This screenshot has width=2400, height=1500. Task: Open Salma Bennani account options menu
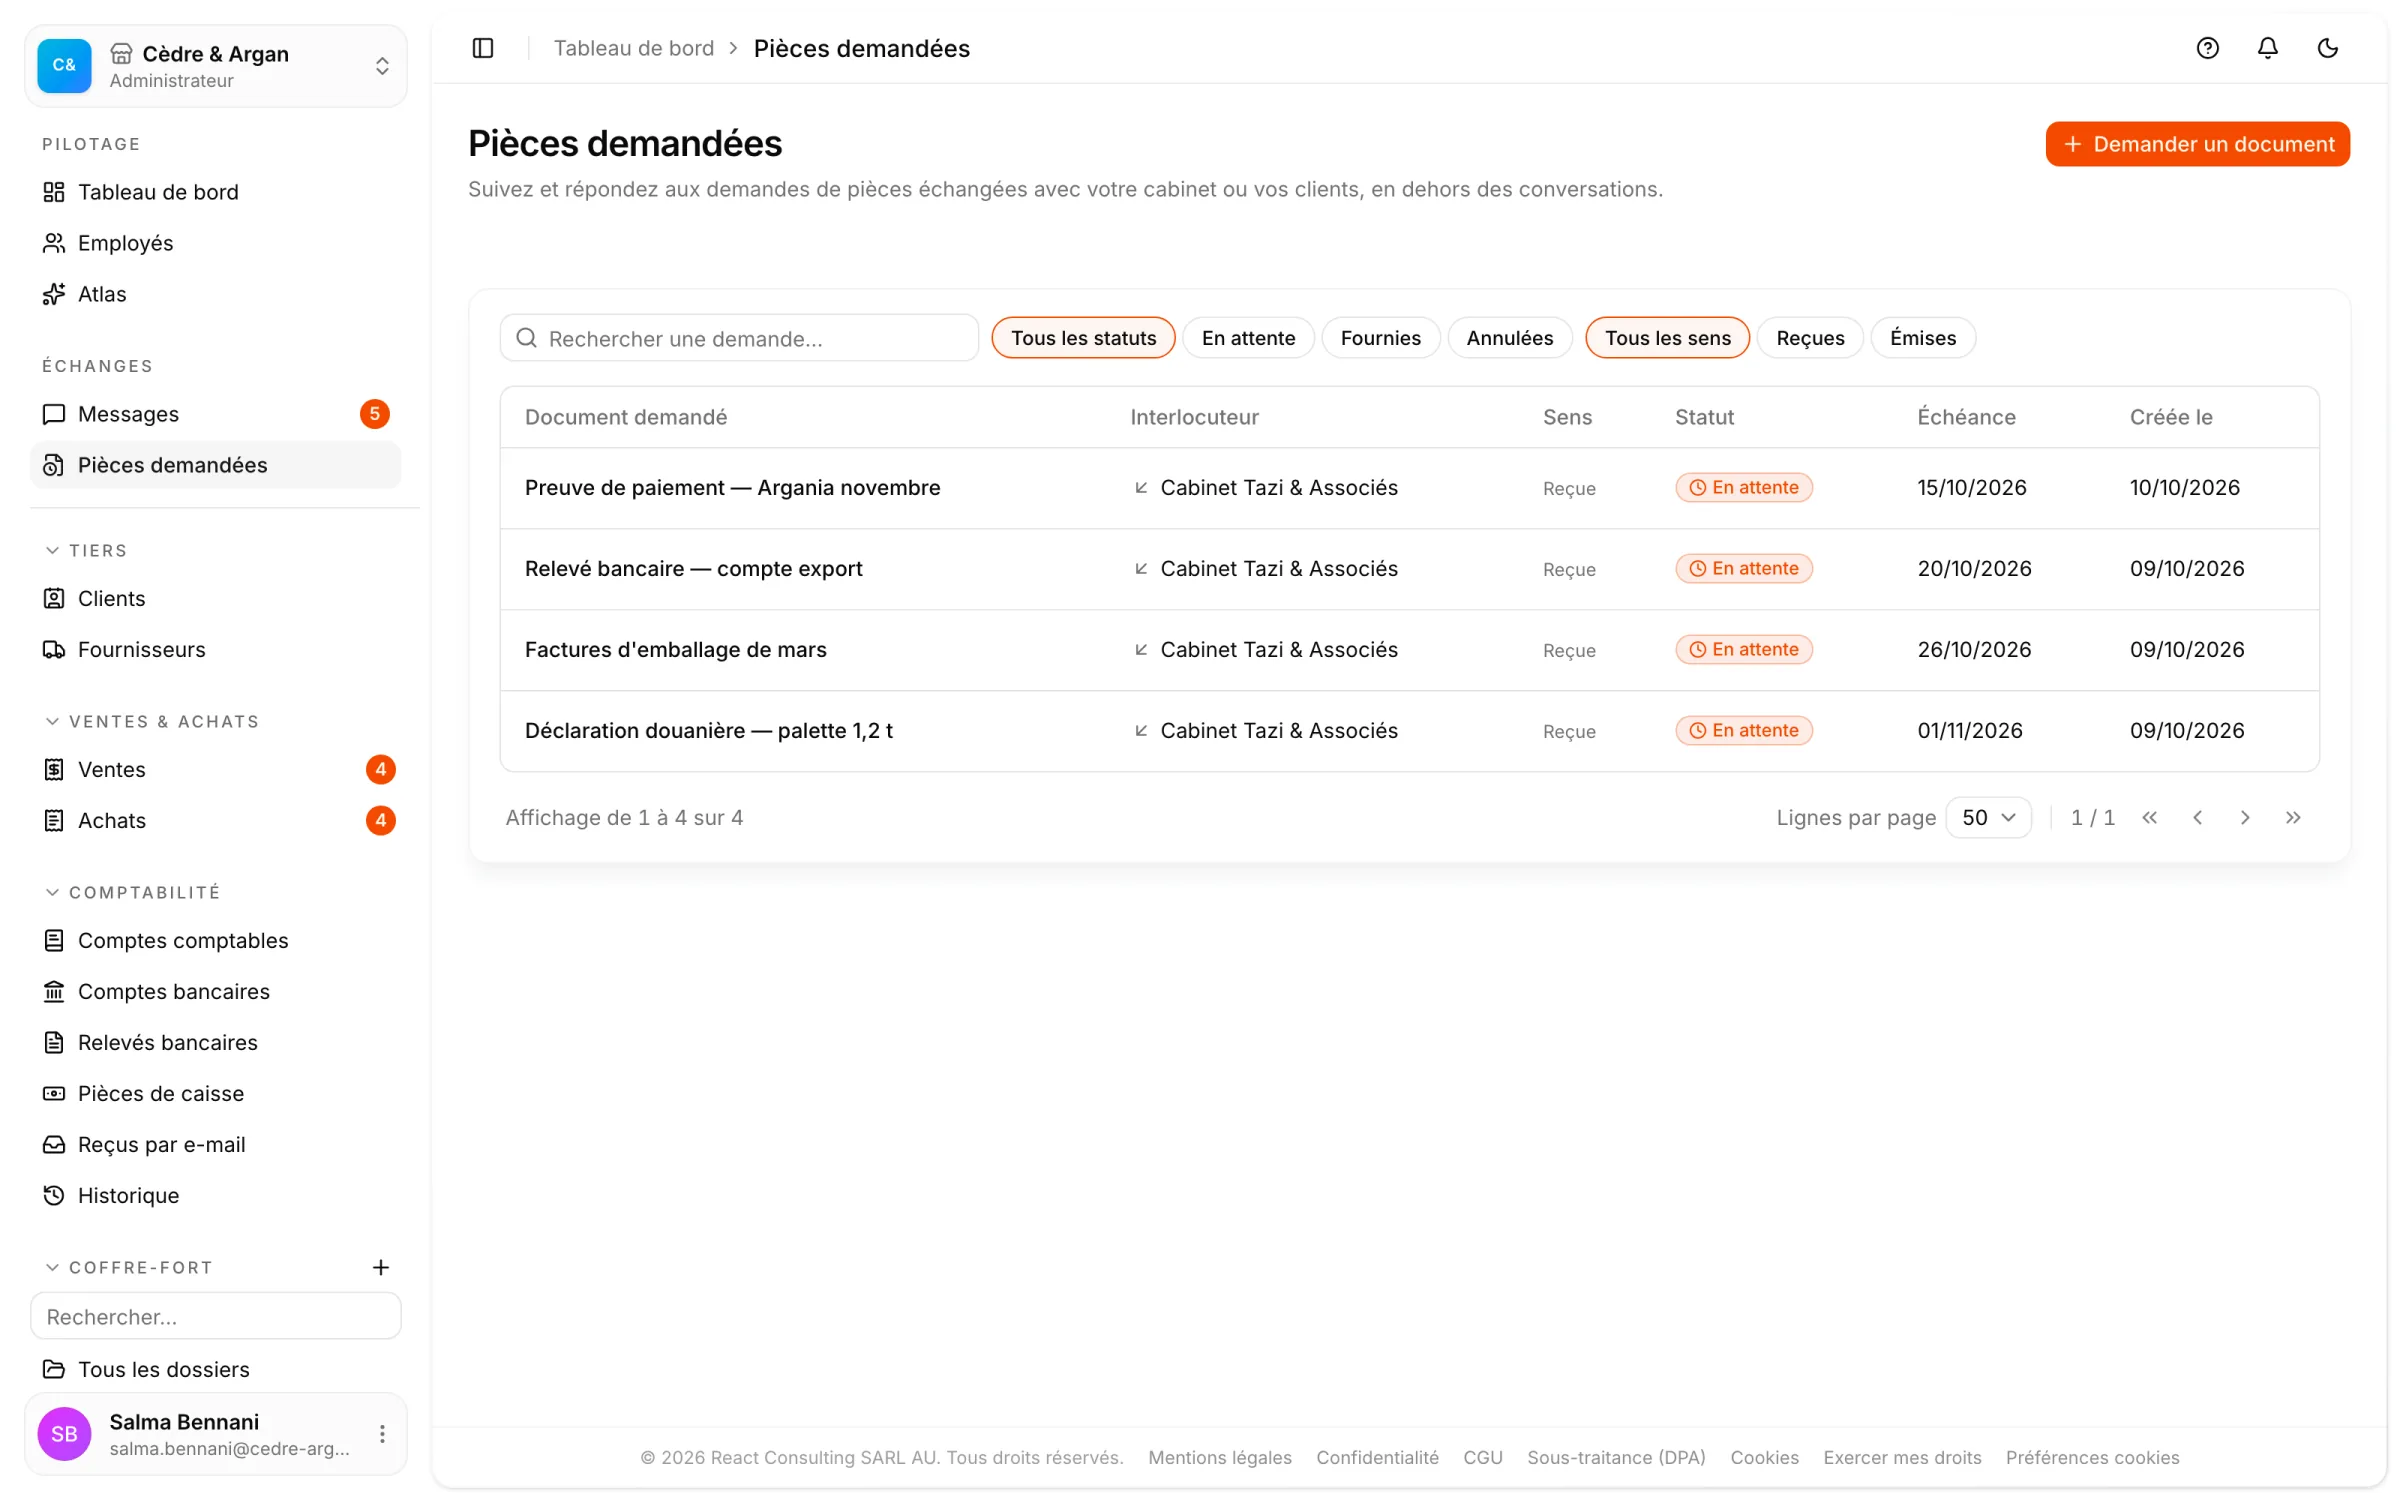382,1434
